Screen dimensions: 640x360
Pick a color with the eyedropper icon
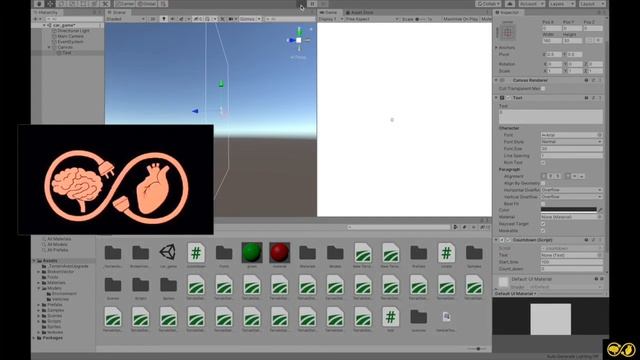(600, 210)
